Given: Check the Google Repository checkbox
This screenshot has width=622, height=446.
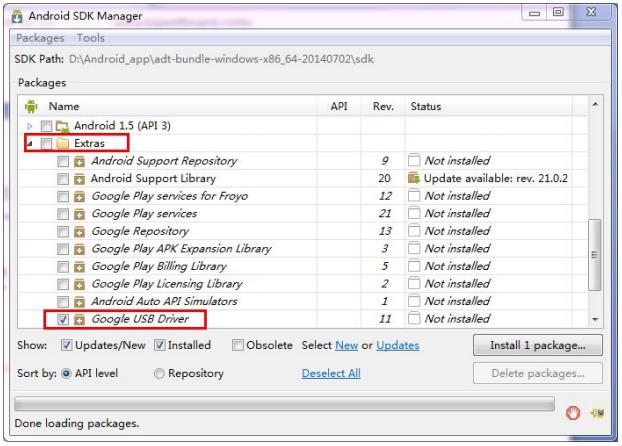Looking at the screenshot, I should 63,232.
